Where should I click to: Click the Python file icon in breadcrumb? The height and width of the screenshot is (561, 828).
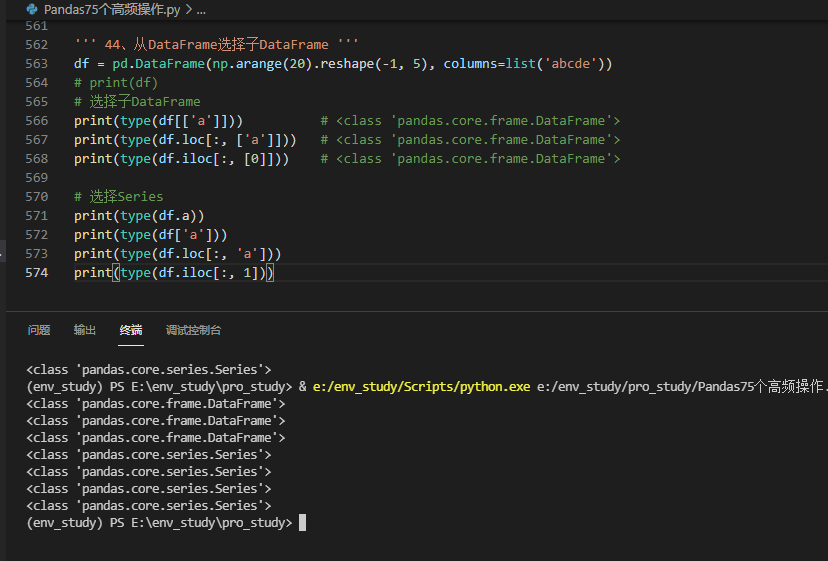tap(32, 9)
